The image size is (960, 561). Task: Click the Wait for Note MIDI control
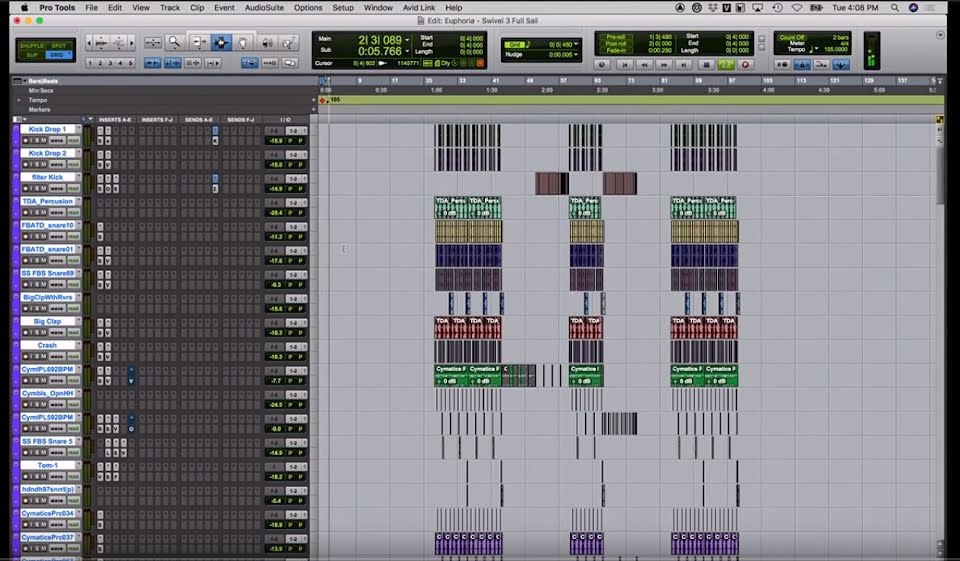pyautogui.click(x=782, y=64)
